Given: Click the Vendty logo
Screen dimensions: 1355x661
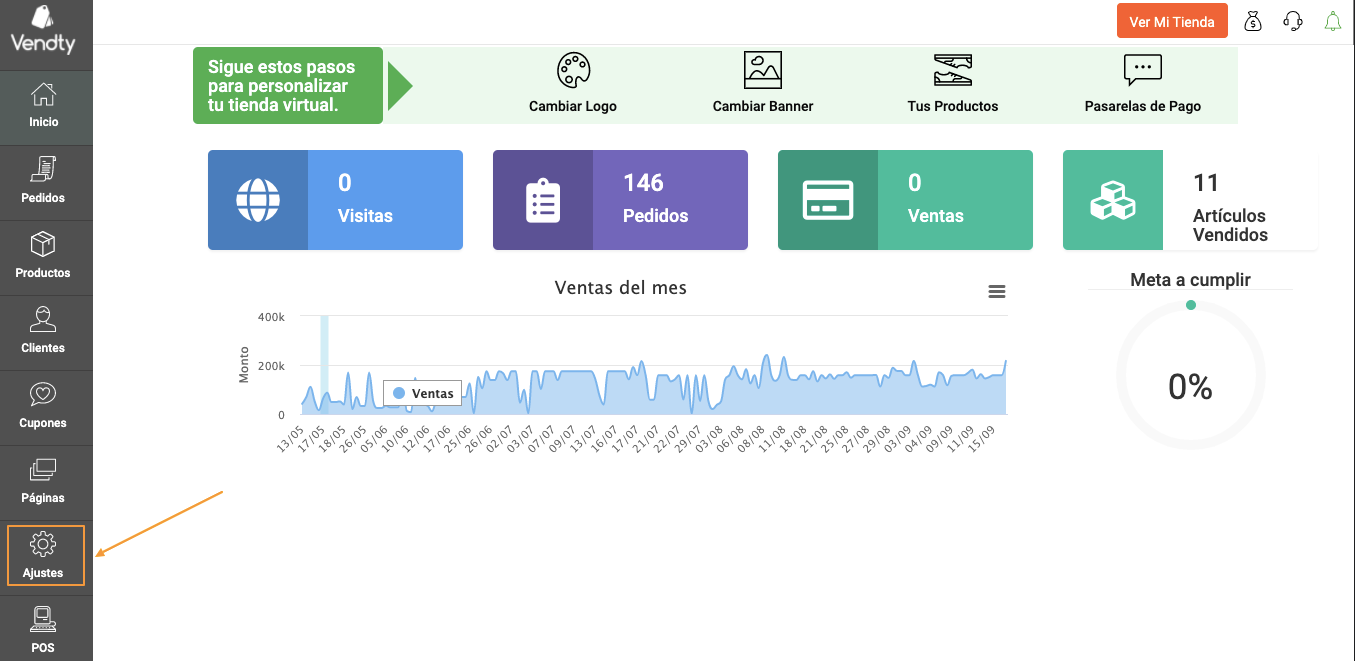Looking at the screenshot, I should [42, 31].
